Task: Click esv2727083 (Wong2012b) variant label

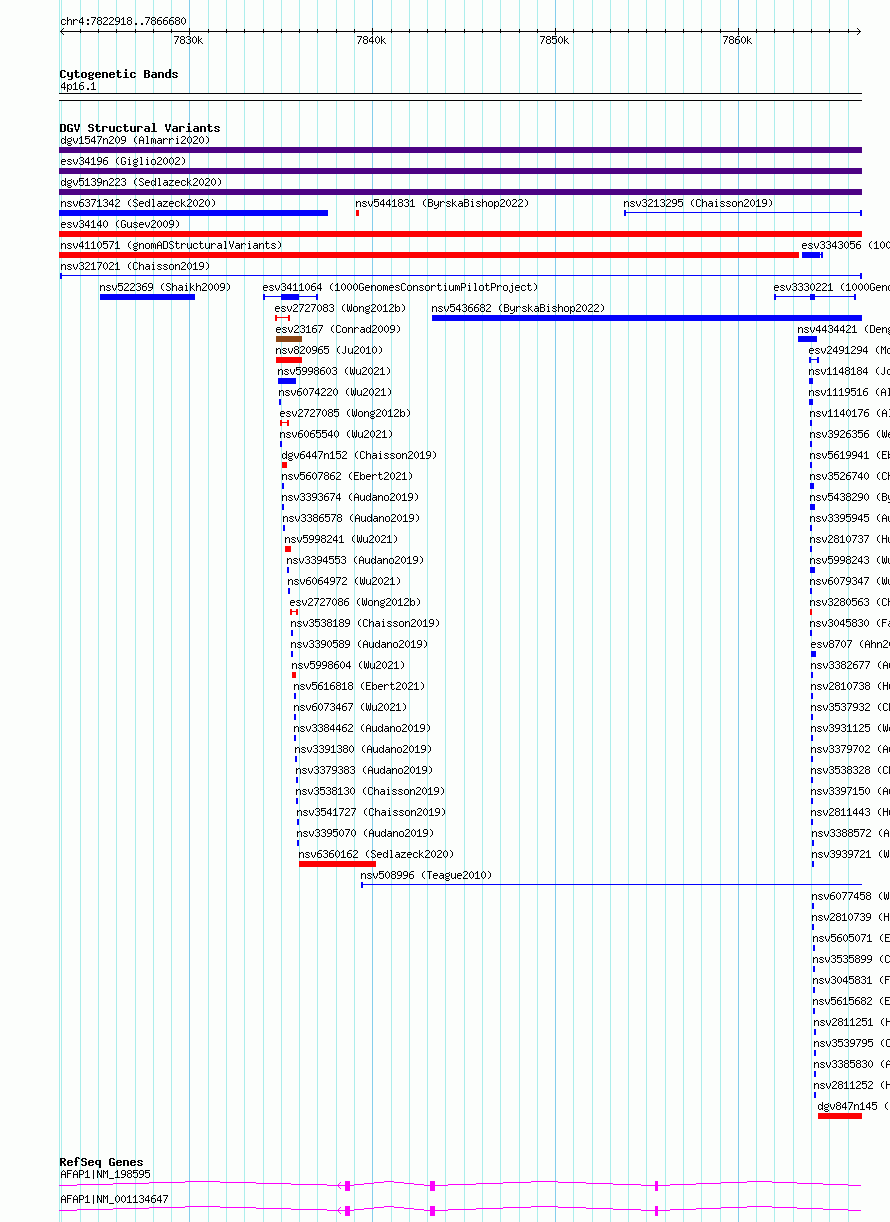Action: point(340,308)
